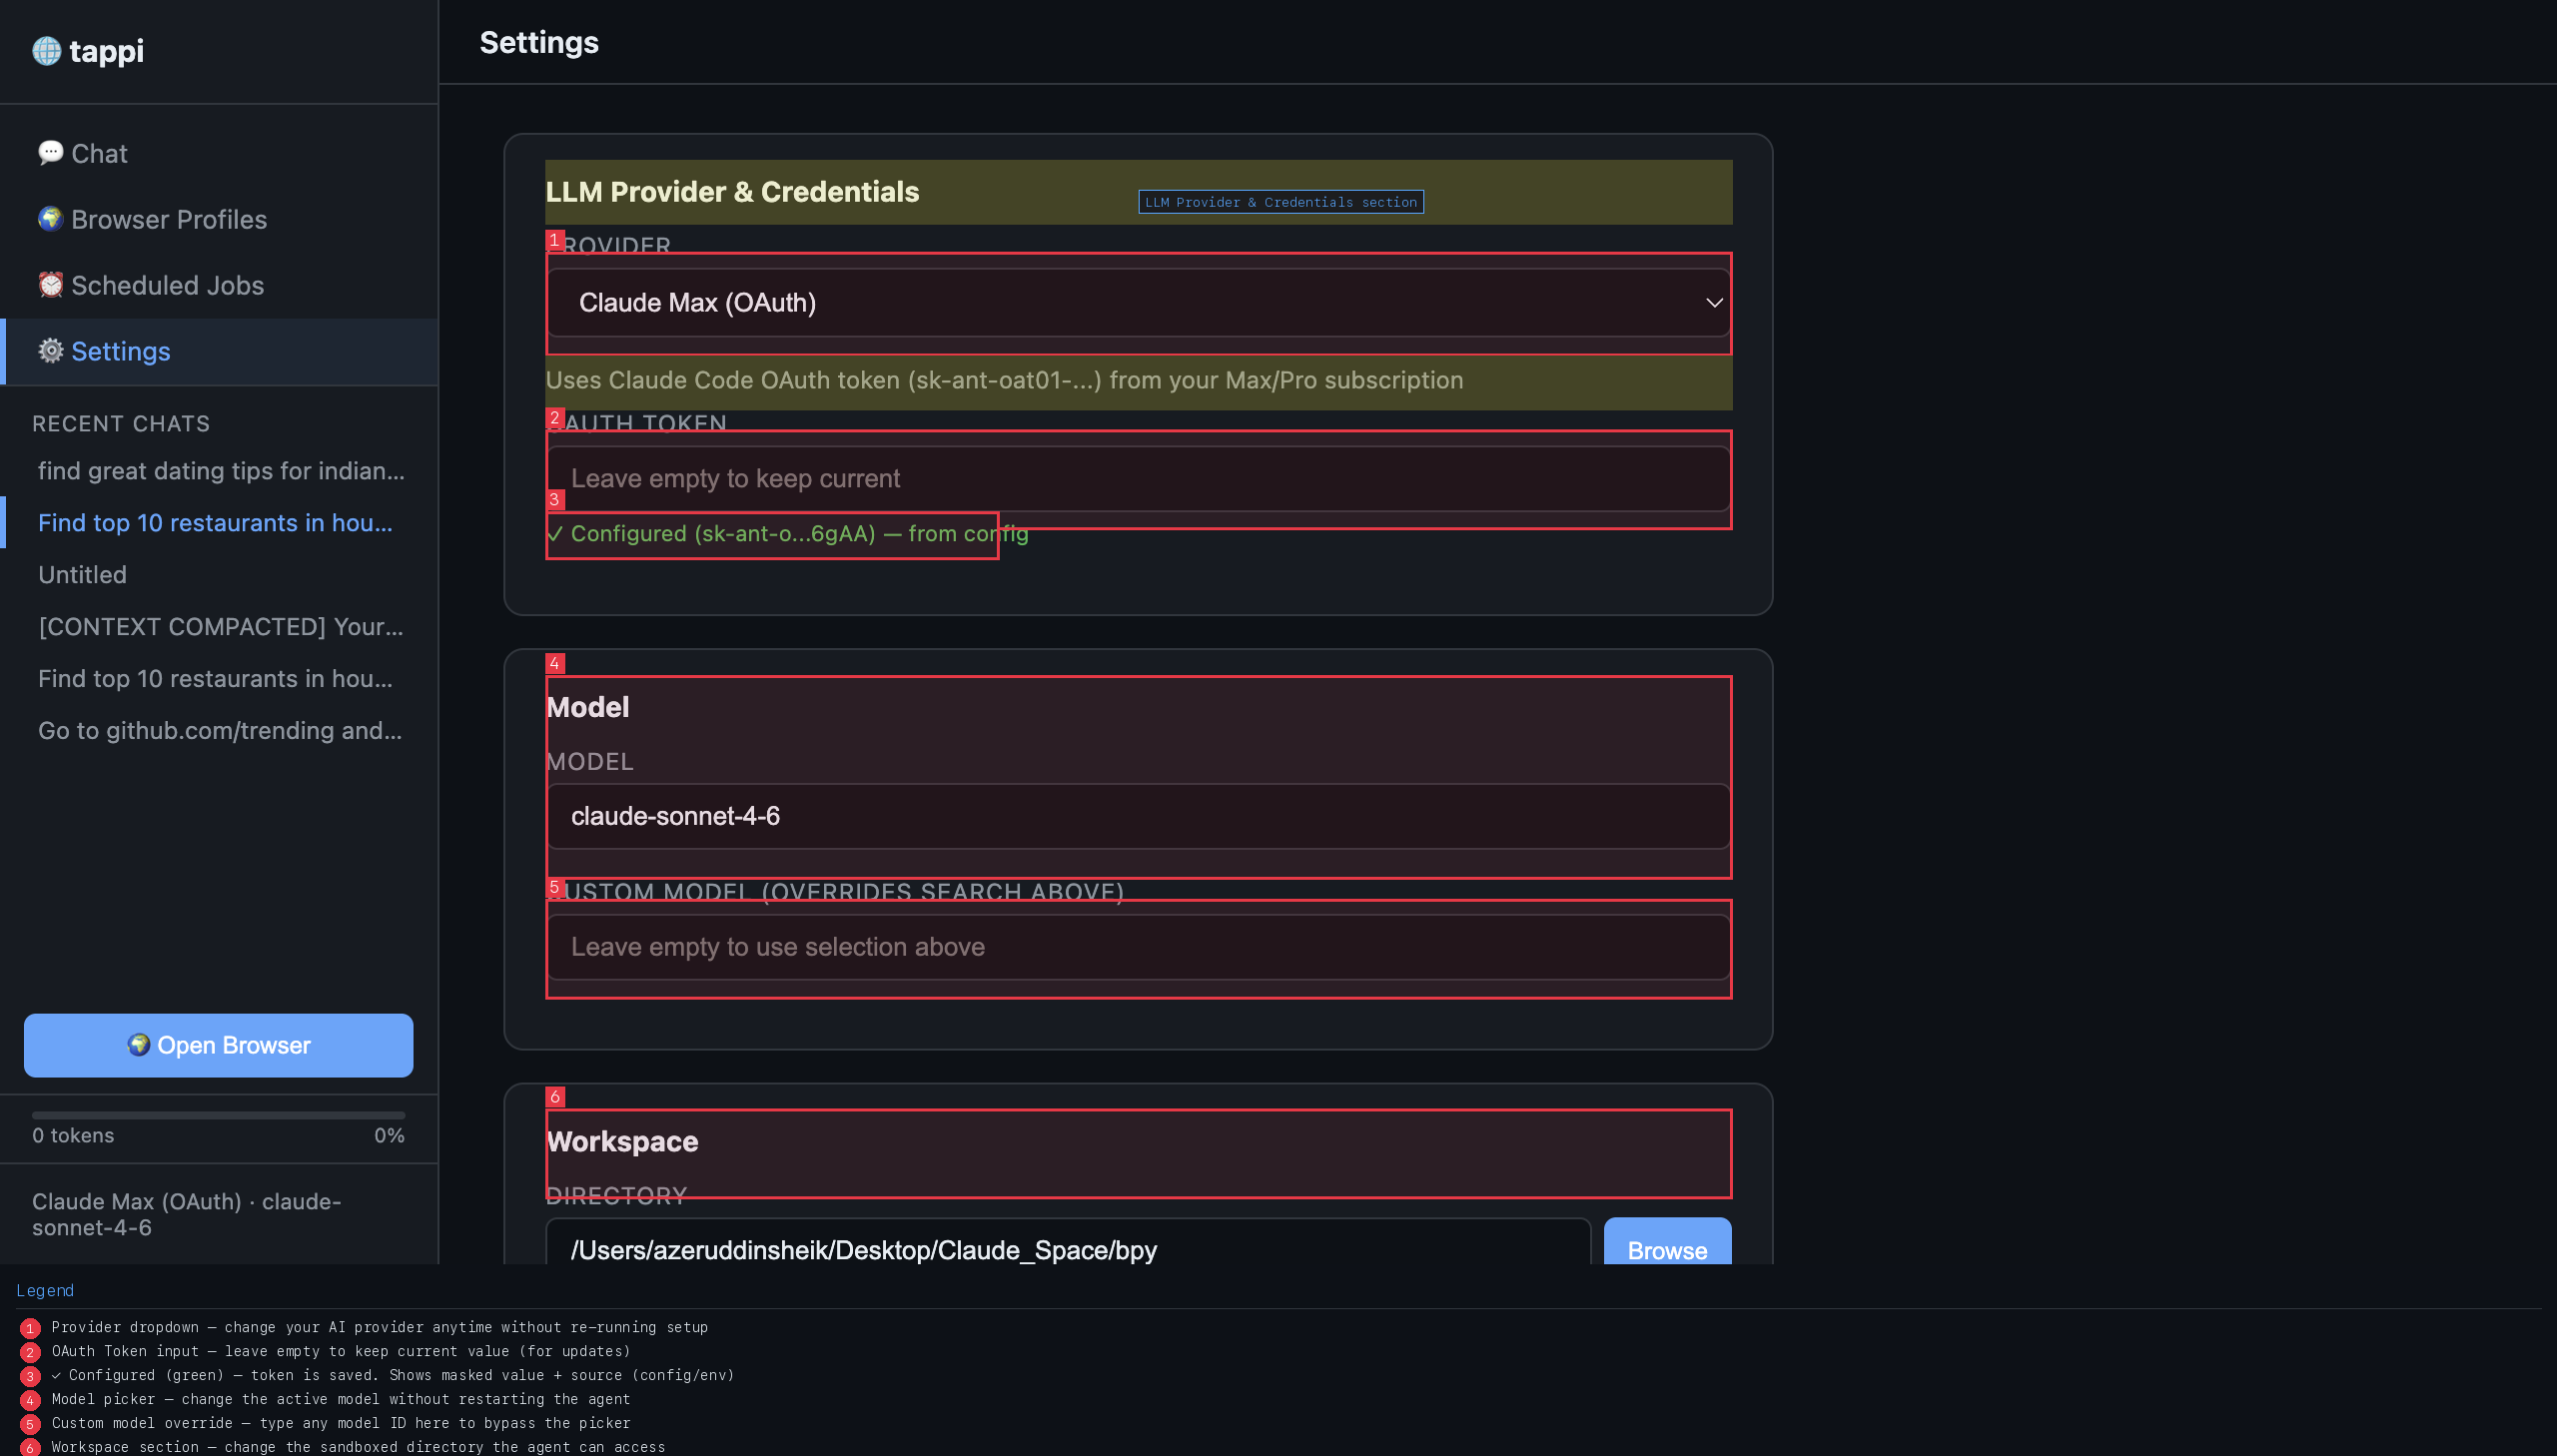Click the Settings gear icon
This screenshot has height=1456, width=2557.
point(50,351)
